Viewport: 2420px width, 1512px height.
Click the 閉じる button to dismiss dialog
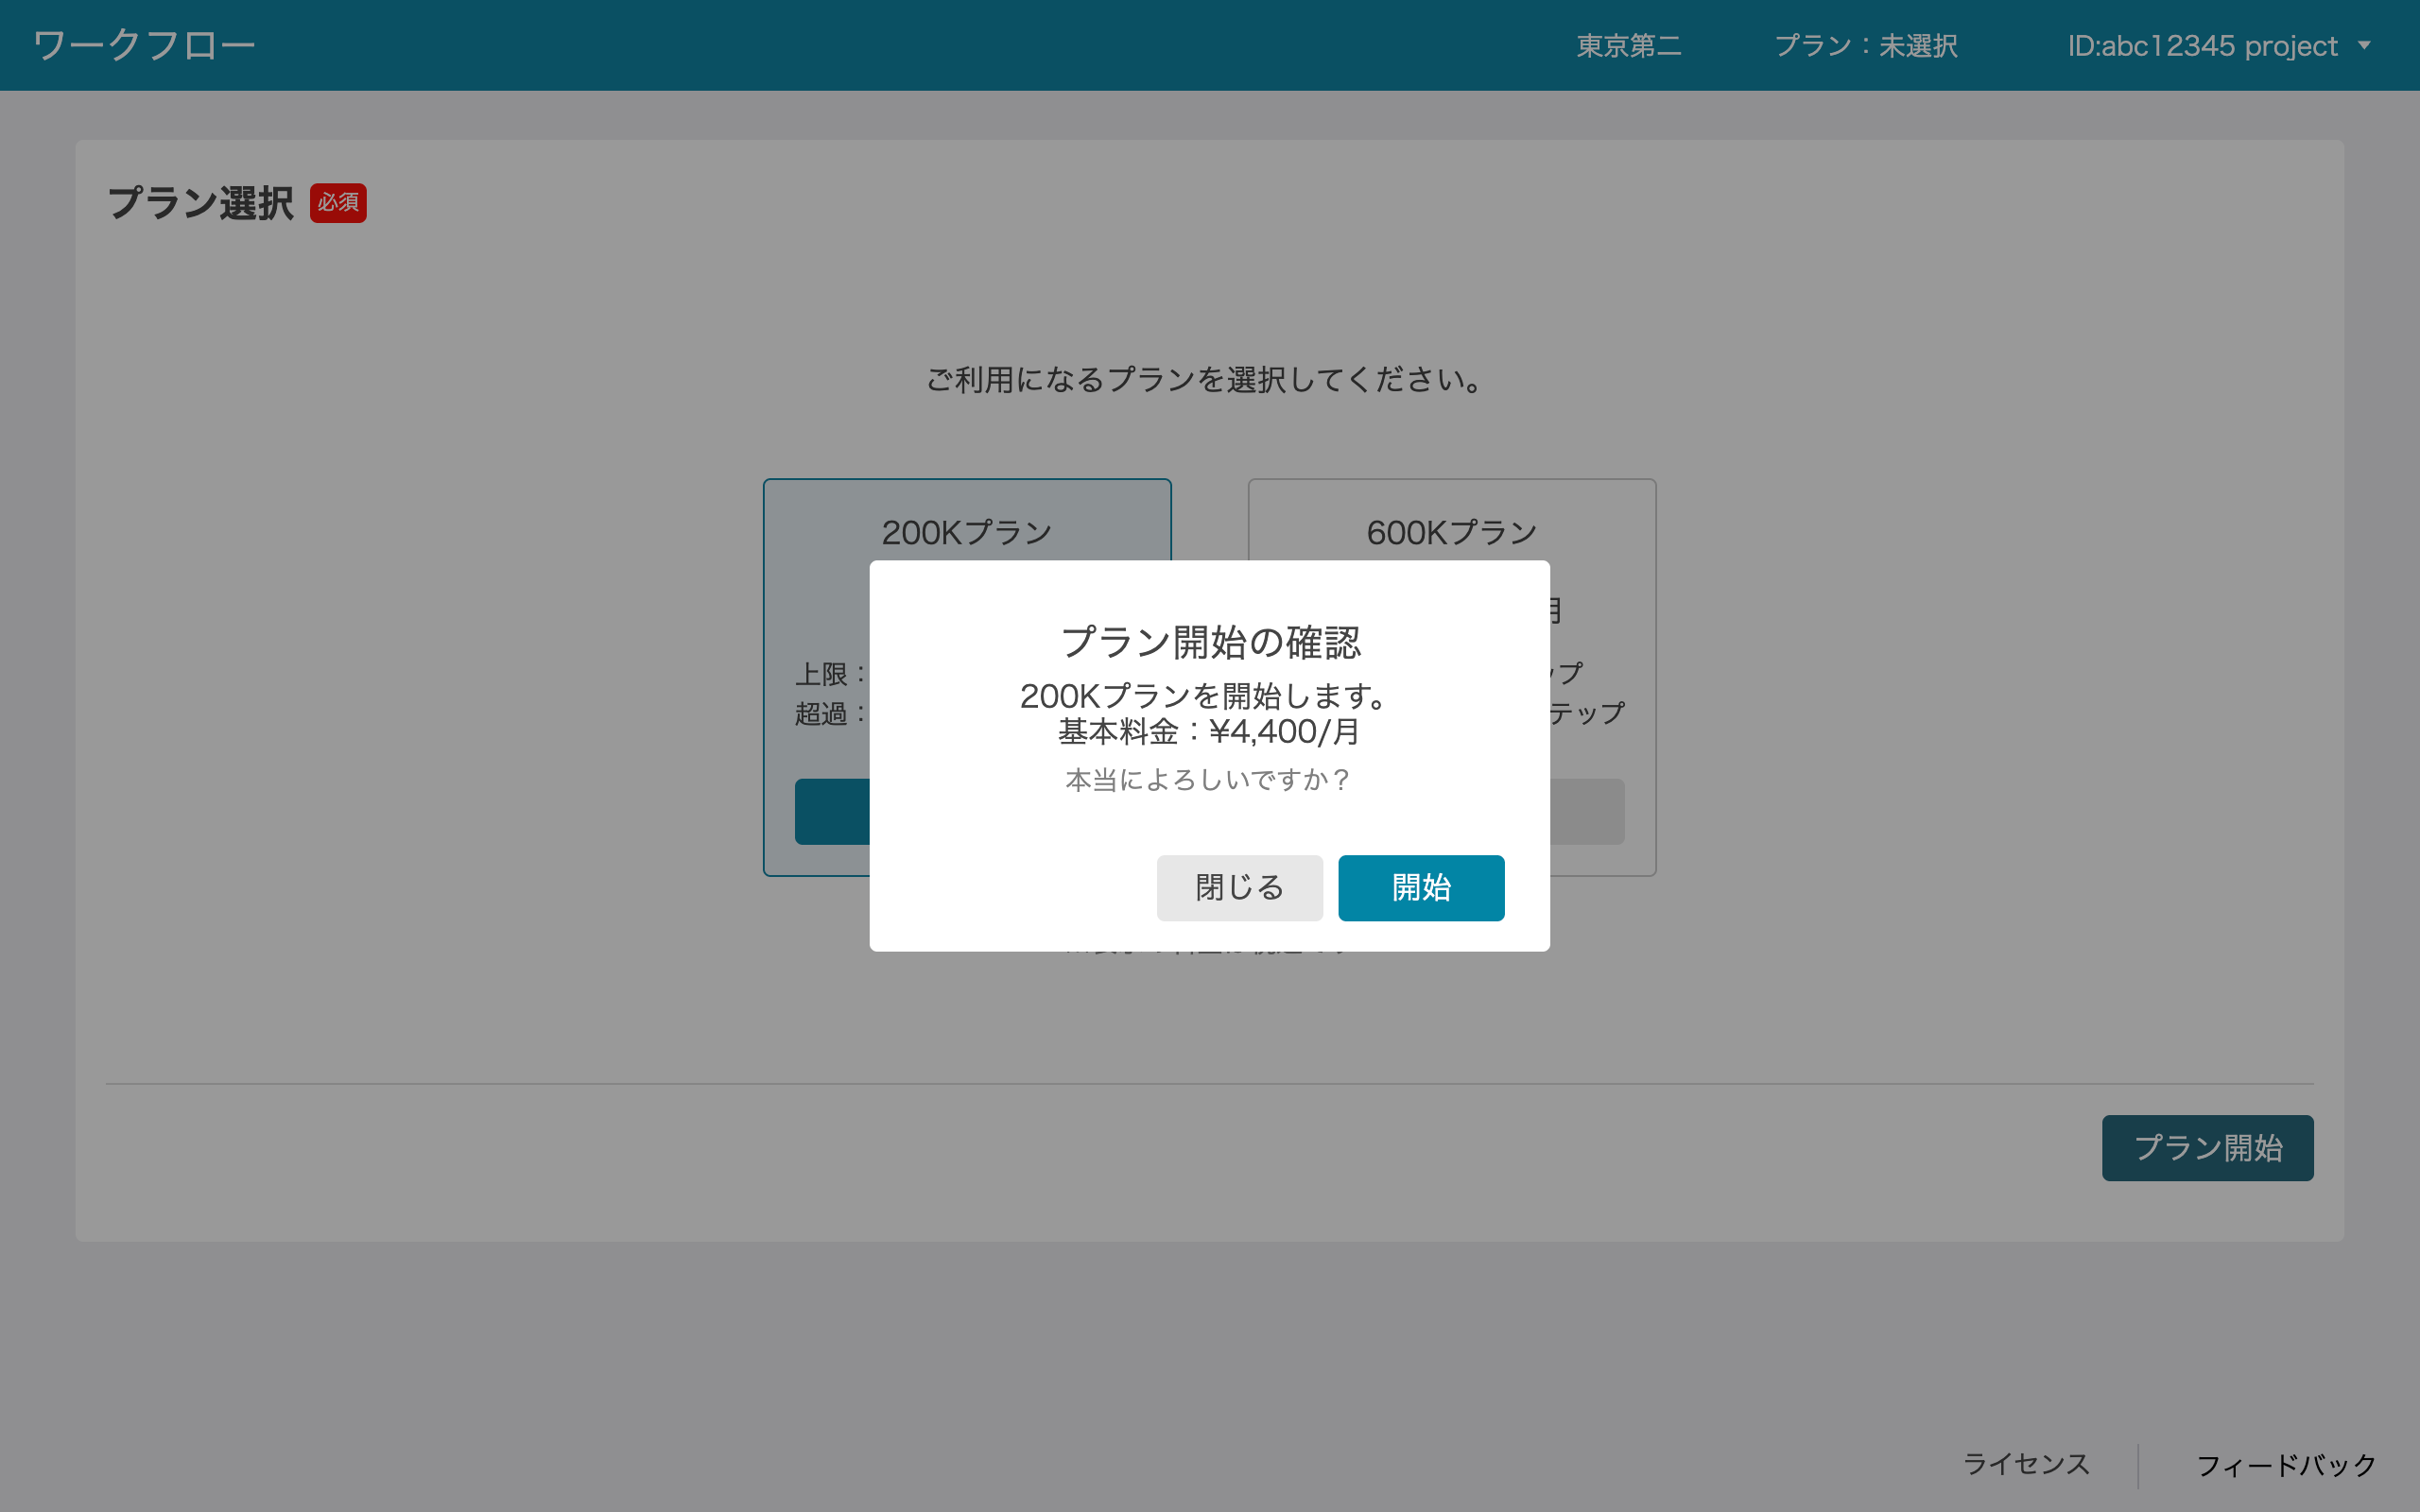click(x=1239, y=888)
